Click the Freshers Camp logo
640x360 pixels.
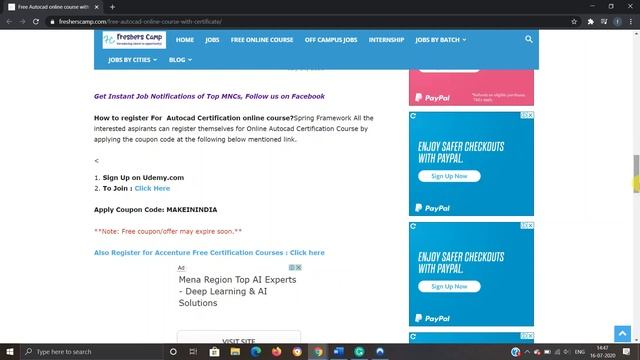click(x=134, y=40)
